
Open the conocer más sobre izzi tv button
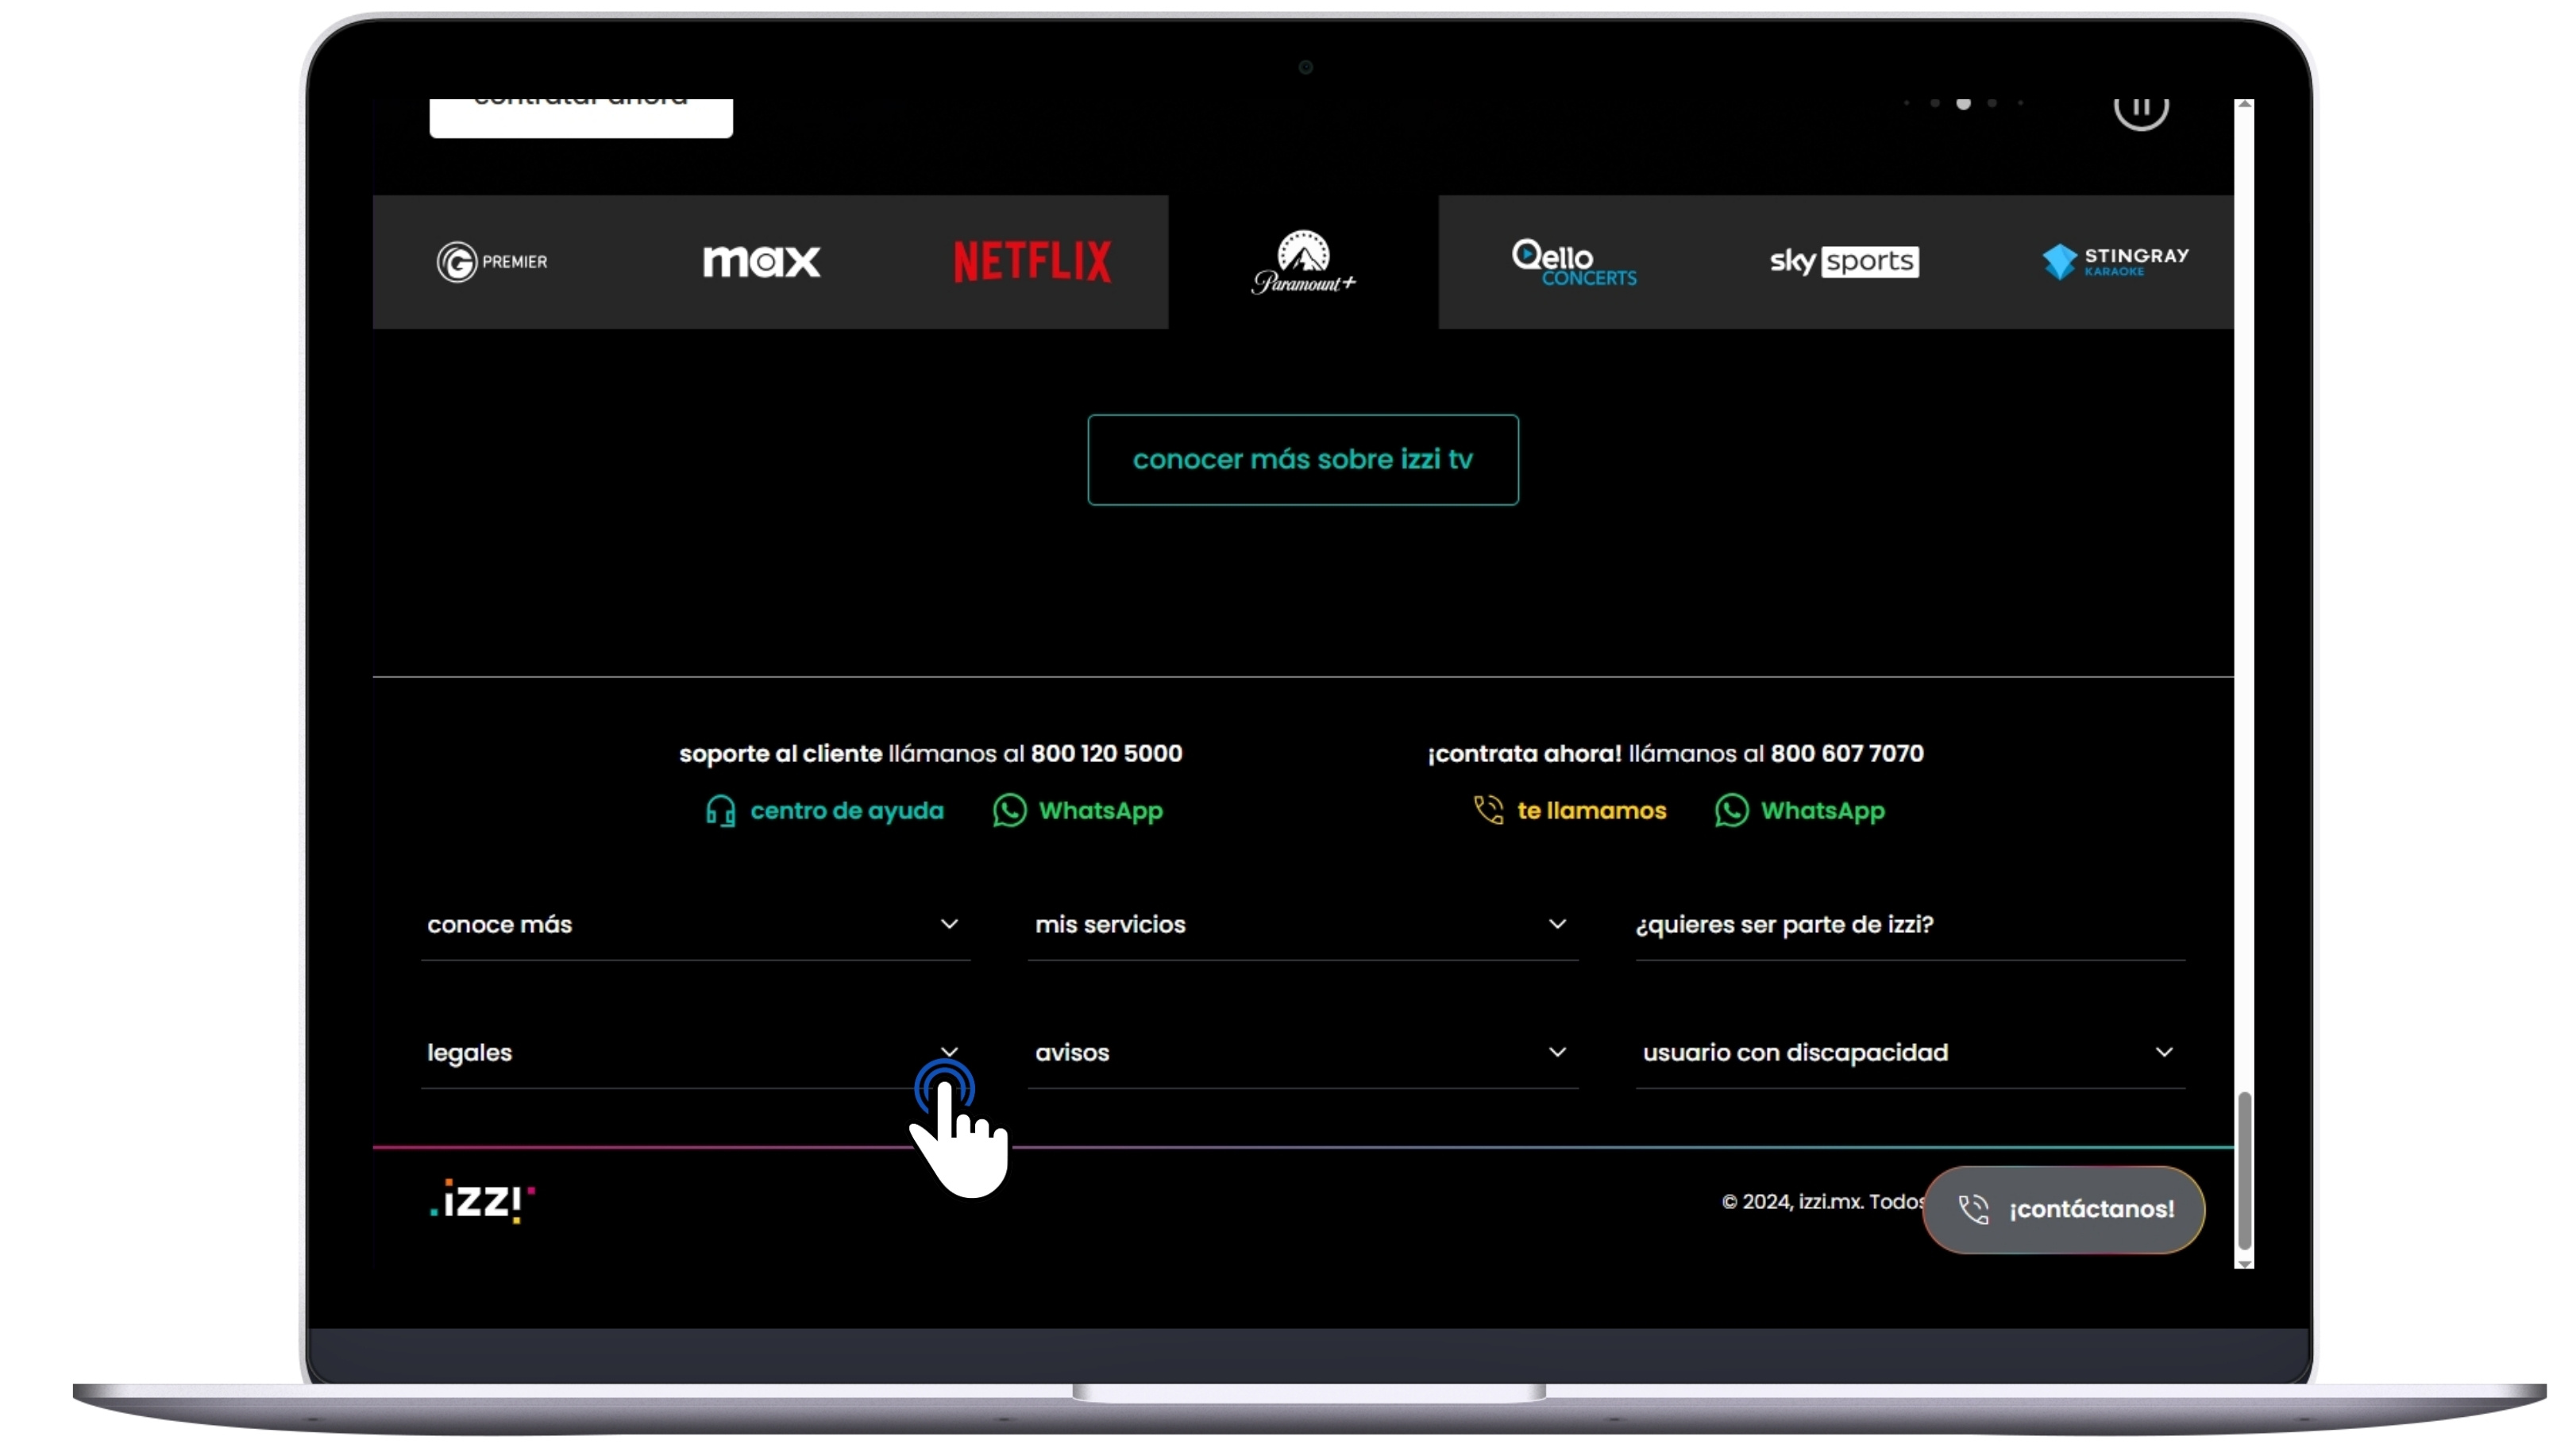tap(1303, 460)
